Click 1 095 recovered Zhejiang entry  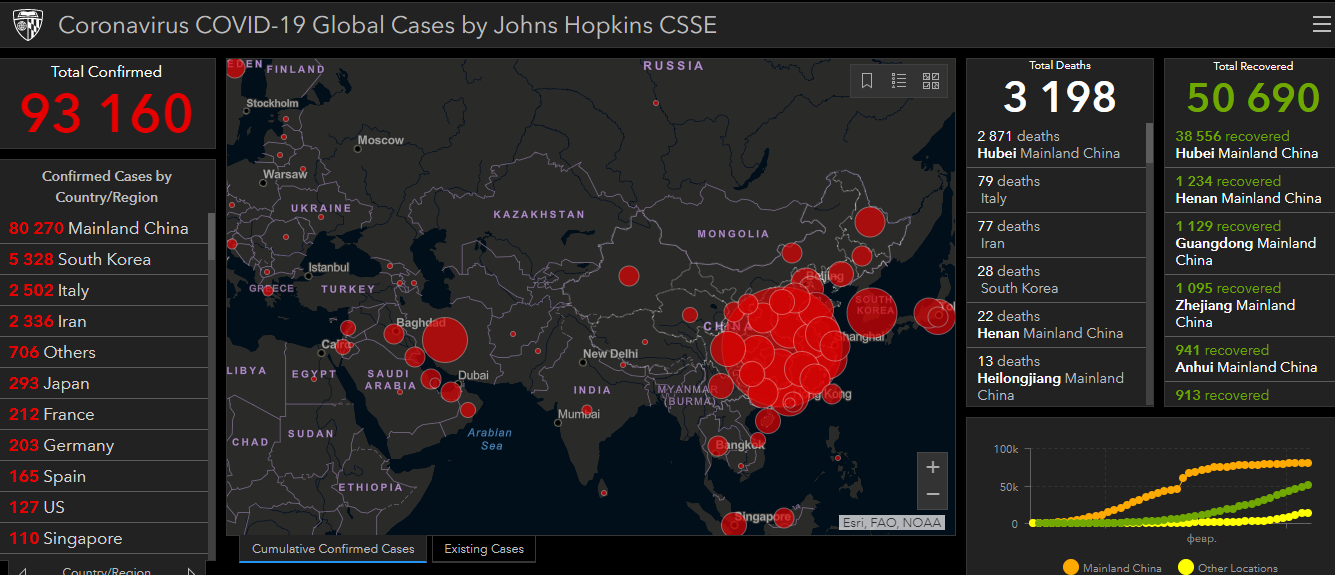pos(1249,305)
